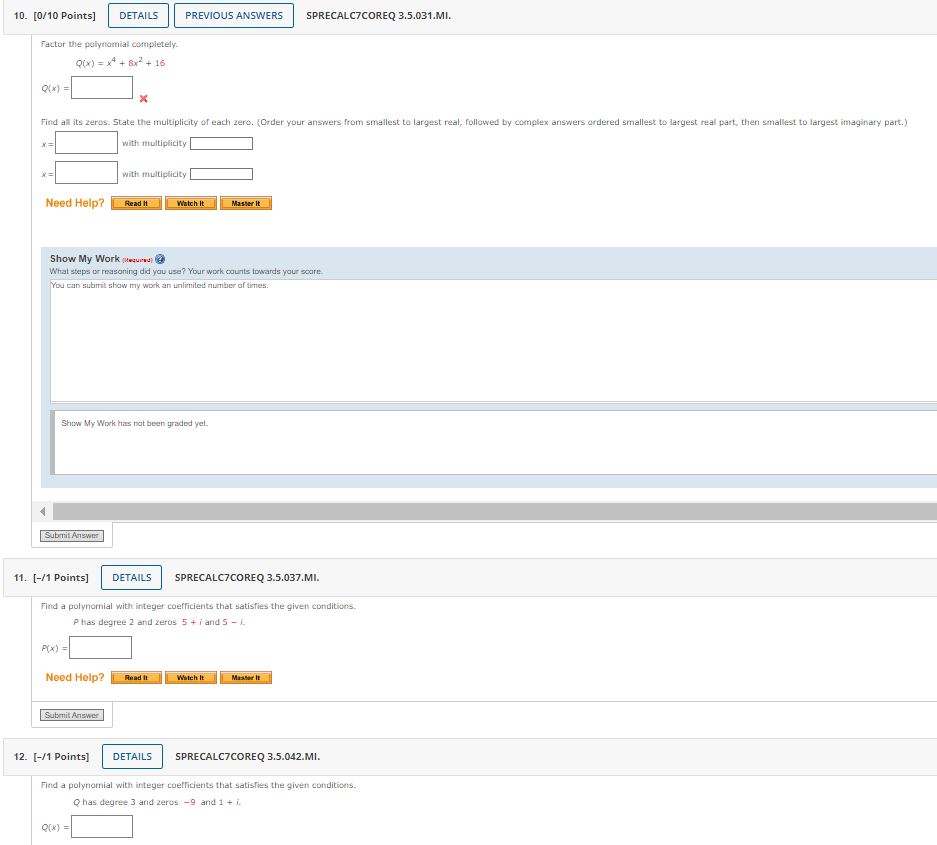Click Watch It for question 11
937x845 pixels.
click(x=190, y=677)
